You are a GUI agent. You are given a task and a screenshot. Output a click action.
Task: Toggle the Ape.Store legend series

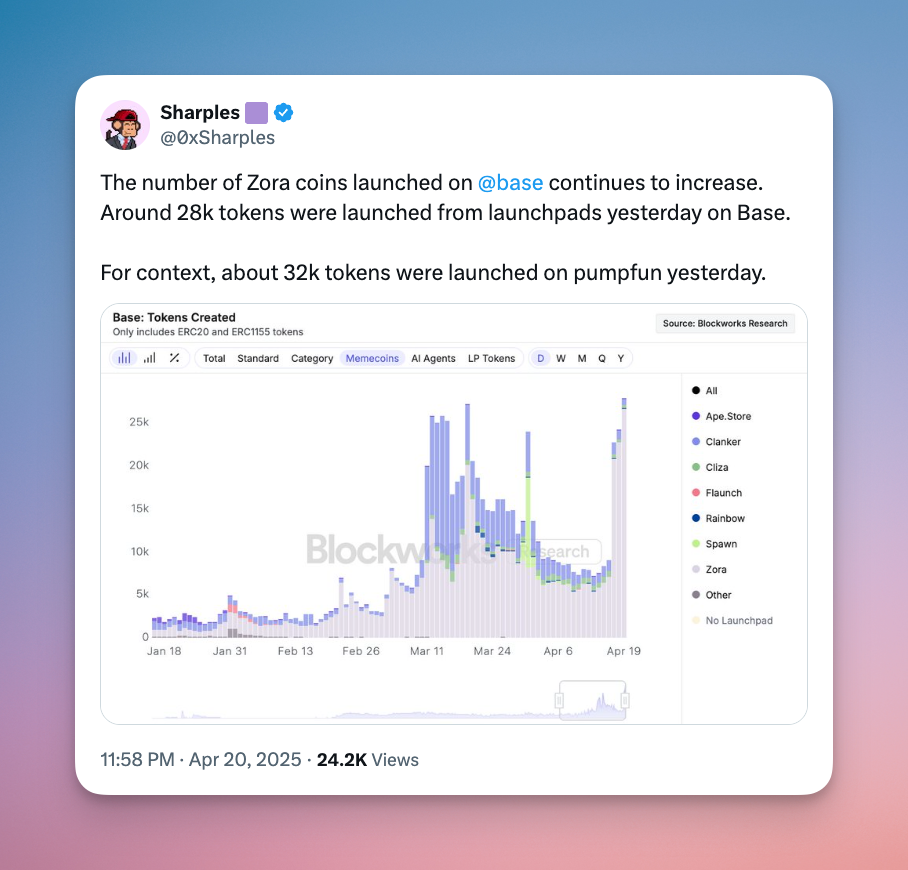[727, 416]
